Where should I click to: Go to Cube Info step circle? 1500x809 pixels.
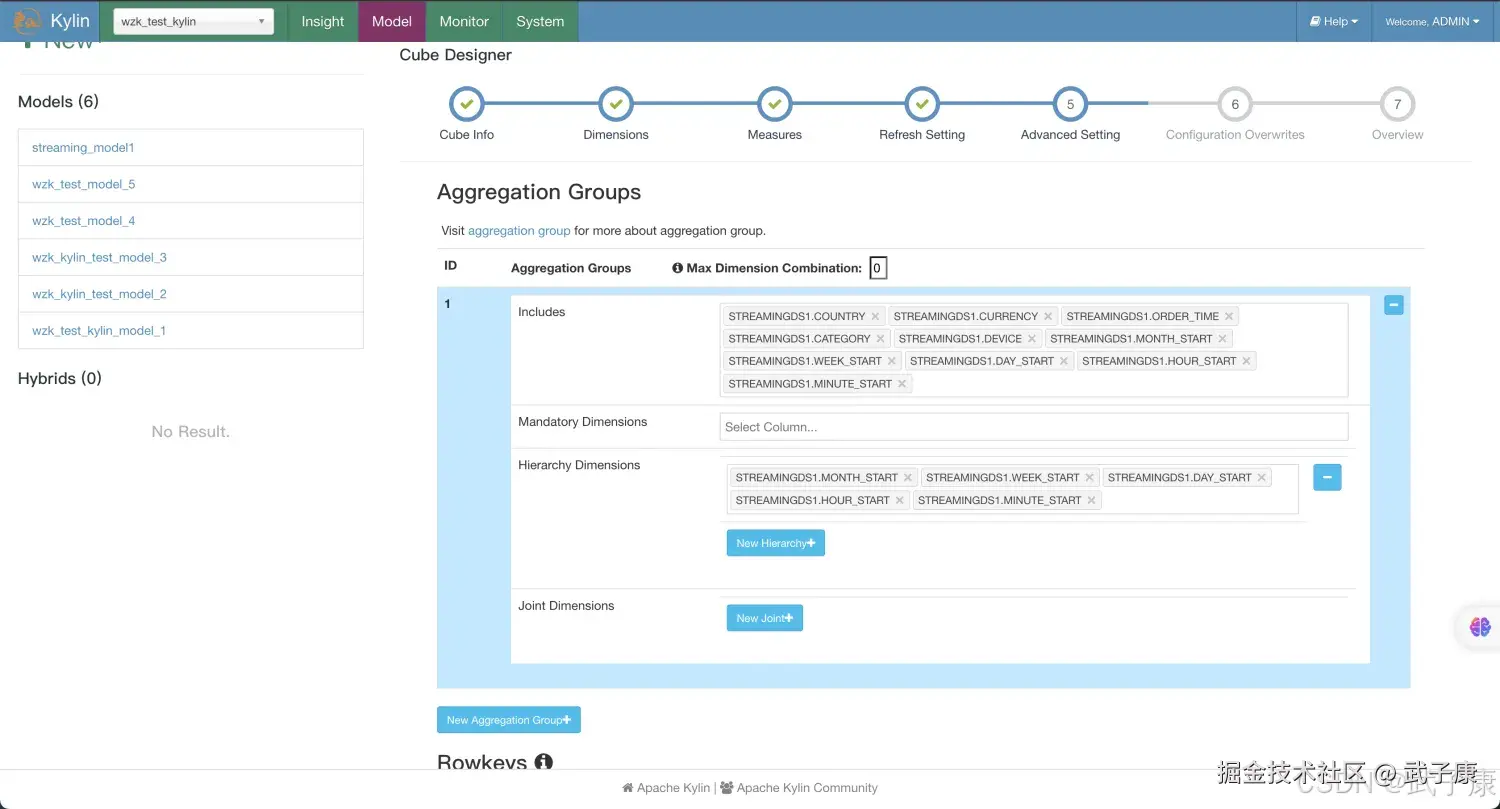pos(467,104)
